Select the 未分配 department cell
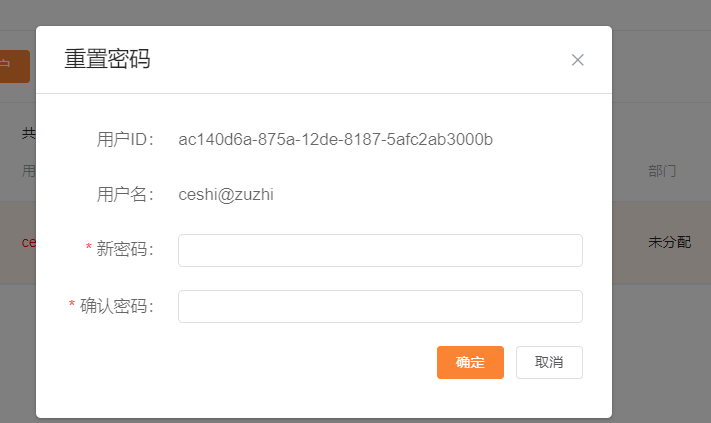Screen dimensions: 711x423 (x=669, y=242)
